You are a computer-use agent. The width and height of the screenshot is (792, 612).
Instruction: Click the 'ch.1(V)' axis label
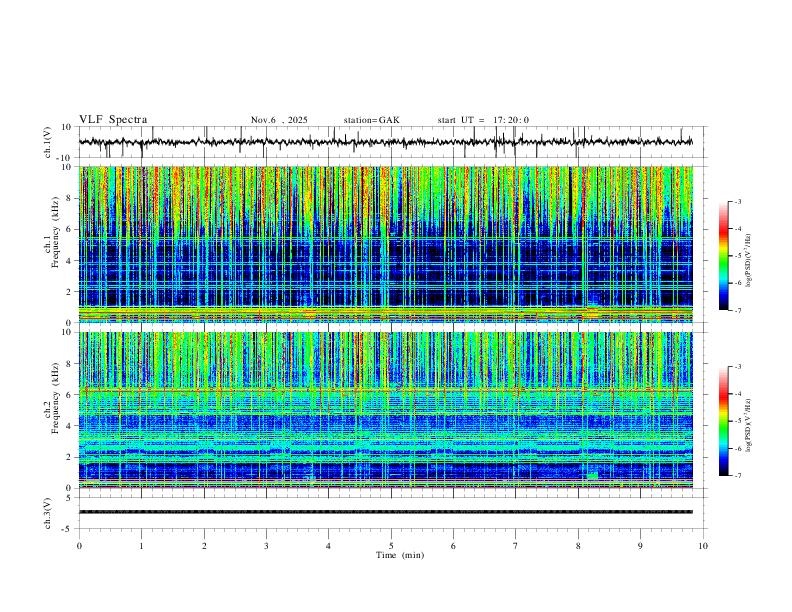point(48,142)
